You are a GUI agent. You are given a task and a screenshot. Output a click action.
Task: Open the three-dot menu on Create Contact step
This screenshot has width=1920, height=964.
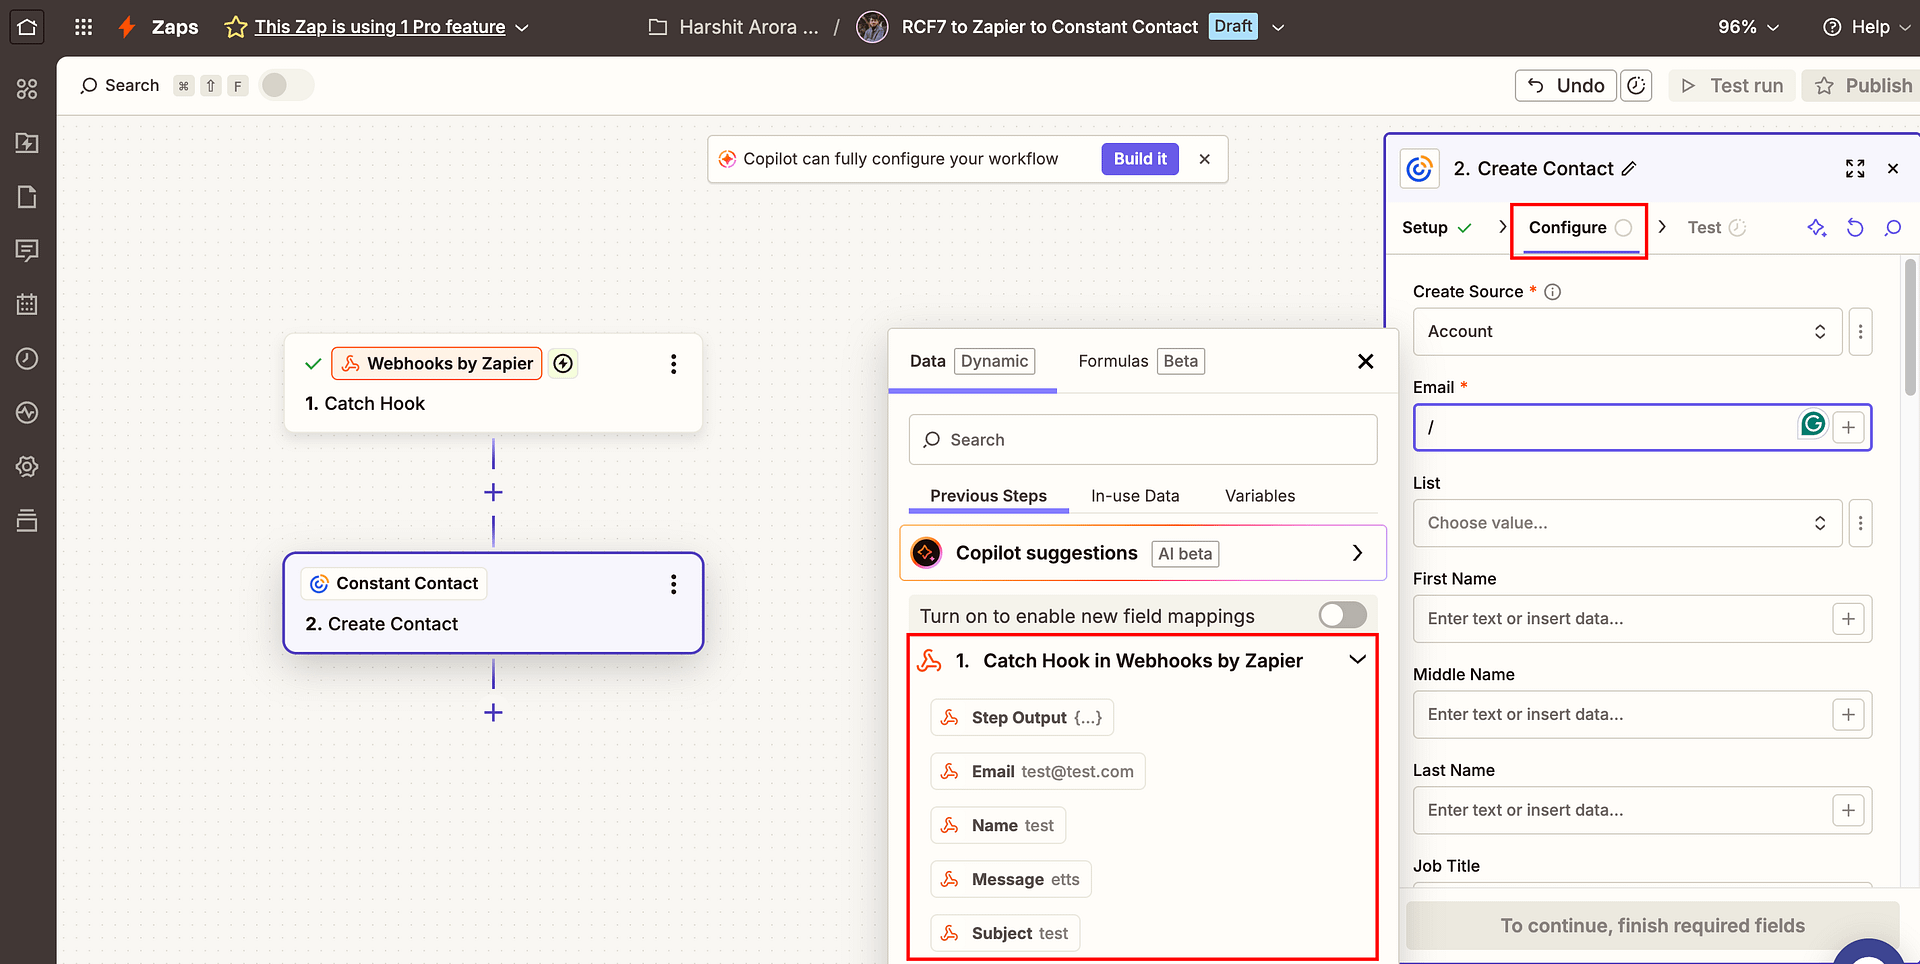(674, 584)
